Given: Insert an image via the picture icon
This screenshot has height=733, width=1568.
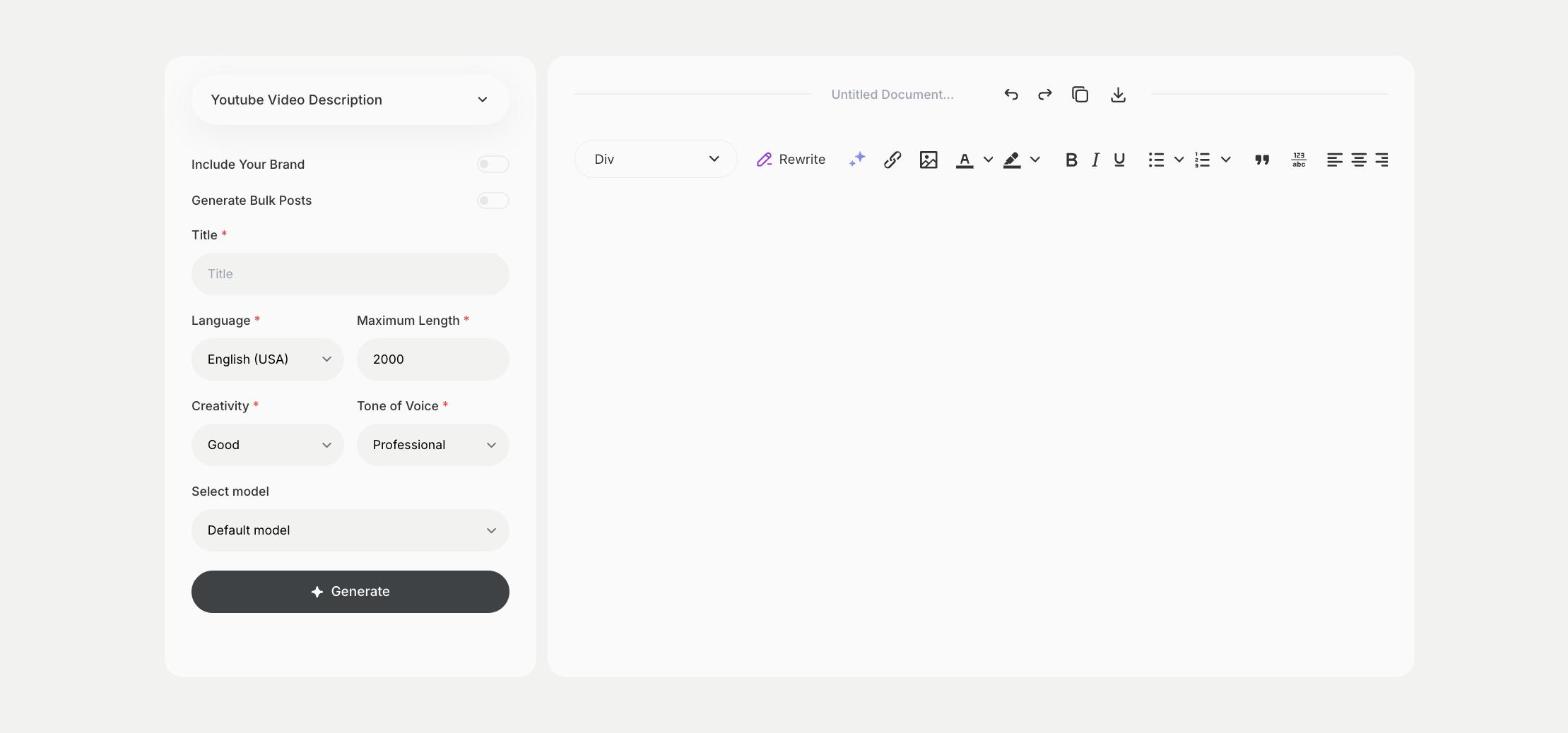Looking at the screenshot, I should tap(928, 160).
